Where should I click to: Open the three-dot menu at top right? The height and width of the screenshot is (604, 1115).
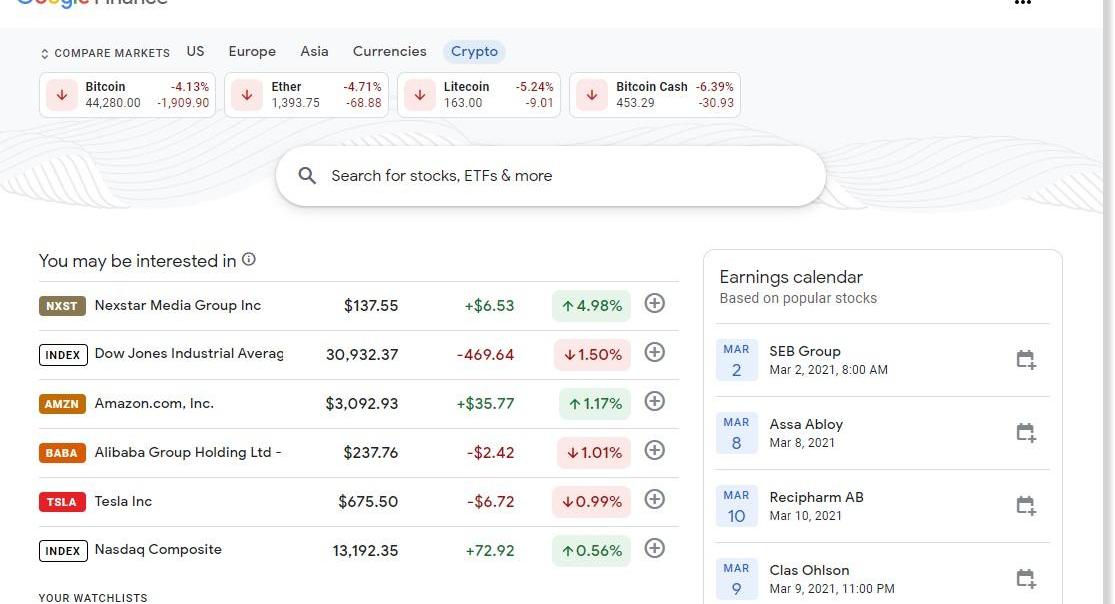tap(1022, 3)
